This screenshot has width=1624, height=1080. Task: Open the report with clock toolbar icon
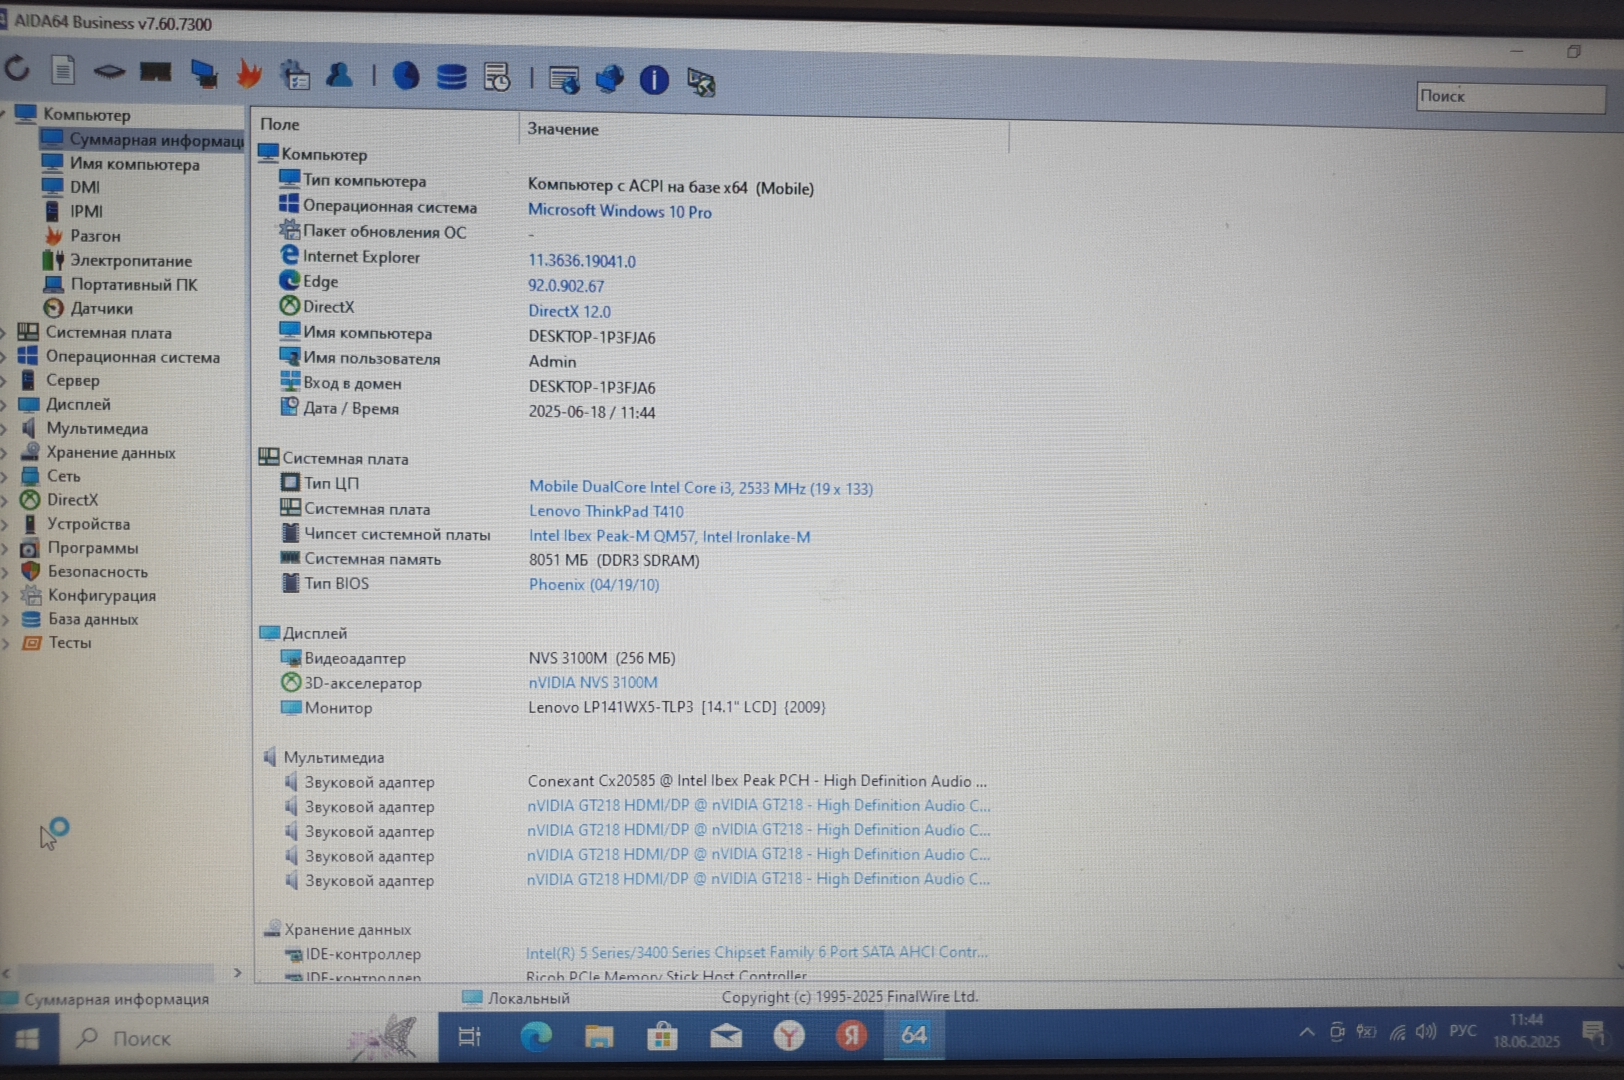point(497,77)
